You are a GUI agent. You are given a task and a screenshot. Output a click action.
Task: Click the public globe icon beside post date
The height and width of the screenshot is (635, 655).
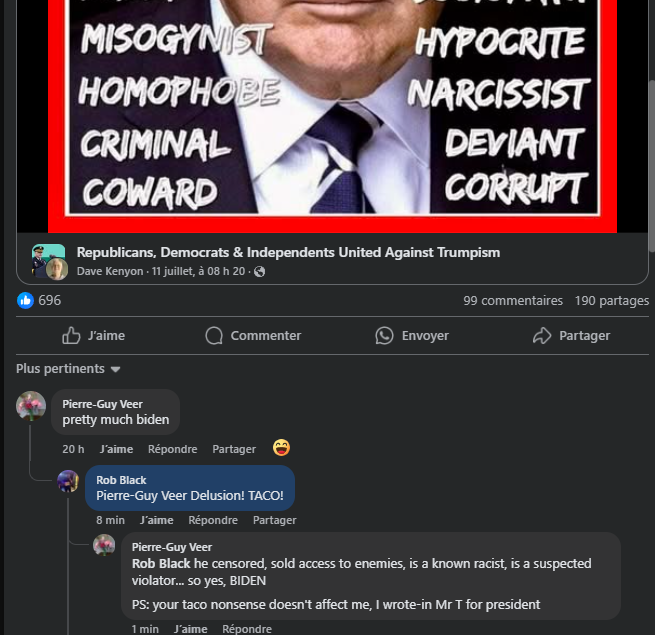click(x=259, y=272)
